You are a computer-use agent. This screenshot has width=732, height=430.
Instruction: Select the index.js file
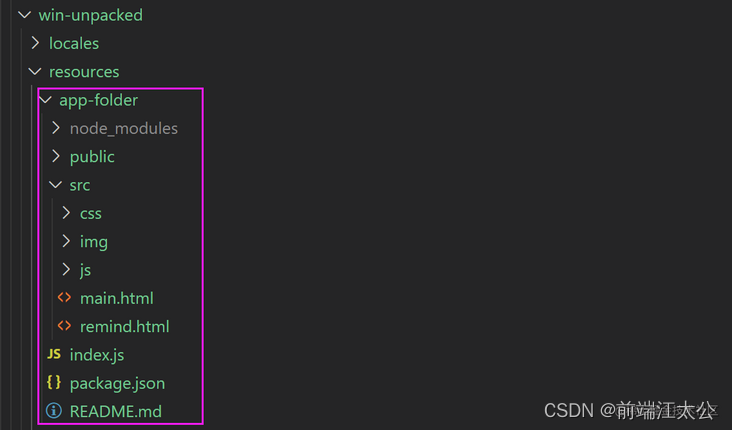(x=97, y=355)
